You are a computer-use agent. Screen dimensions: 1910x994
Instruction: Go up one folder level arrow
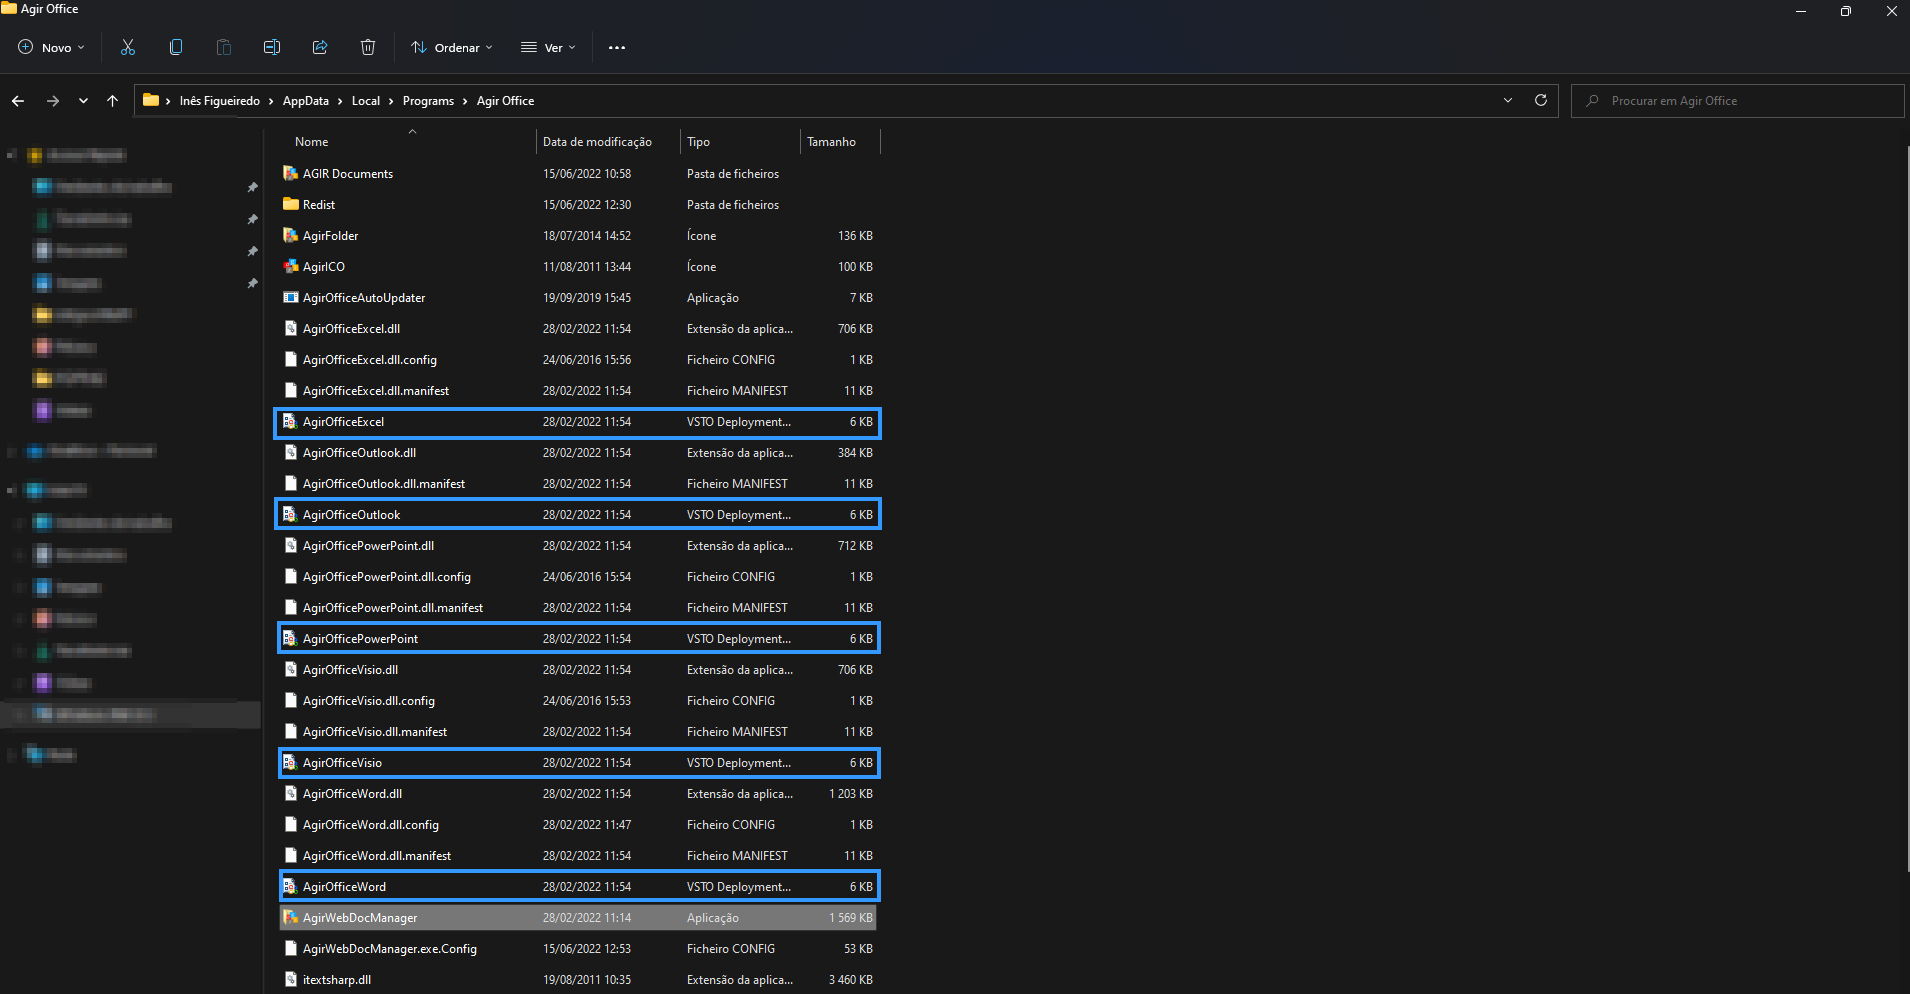(x=113, y=101)
